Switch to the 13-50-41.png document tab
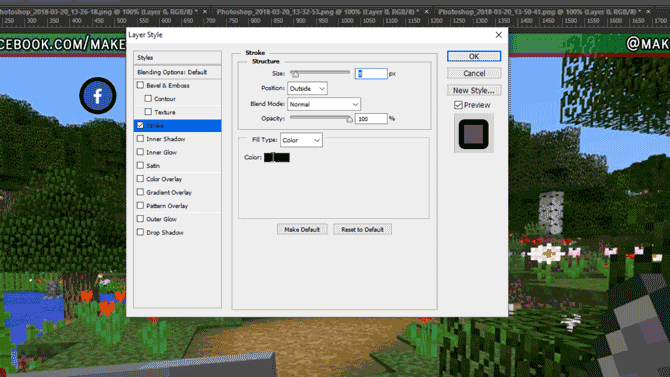670x377 pixels. (539, 12)
